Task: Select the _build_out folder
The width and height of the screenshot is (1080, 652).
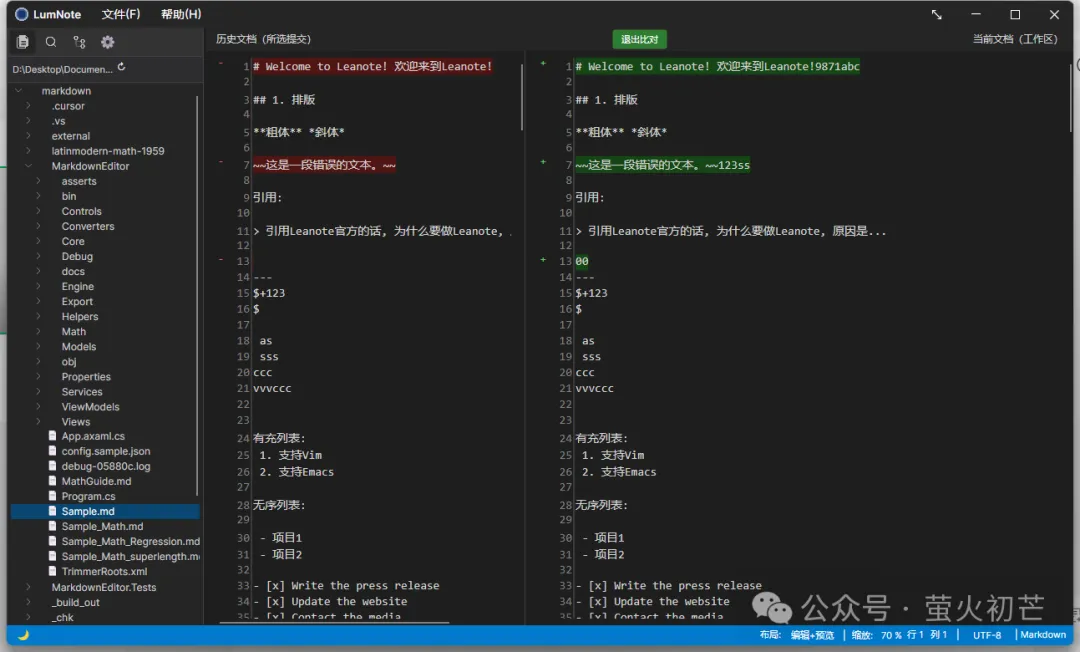Action: (x=76, y=602)
